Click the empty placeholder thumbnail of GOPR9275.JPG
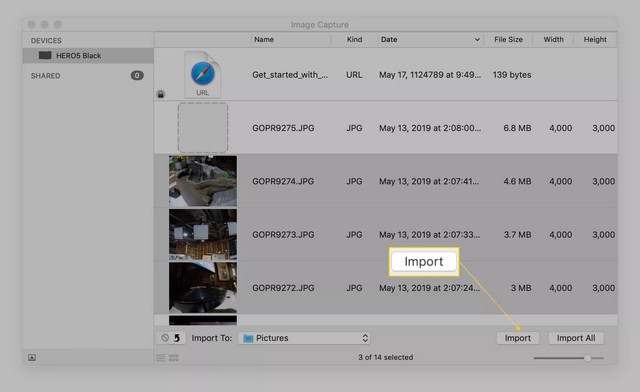Image resolution: width=640 pixels, height=392 pixels. 203,128
